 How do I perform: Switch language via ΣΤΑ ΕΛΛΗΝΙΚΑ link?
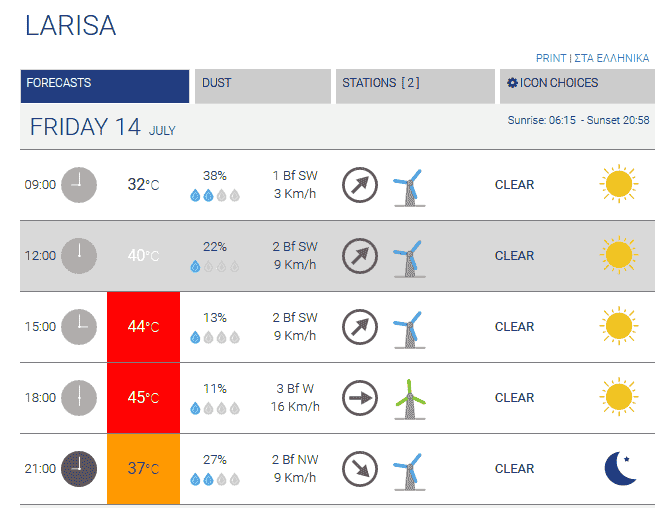pos(612,58)
